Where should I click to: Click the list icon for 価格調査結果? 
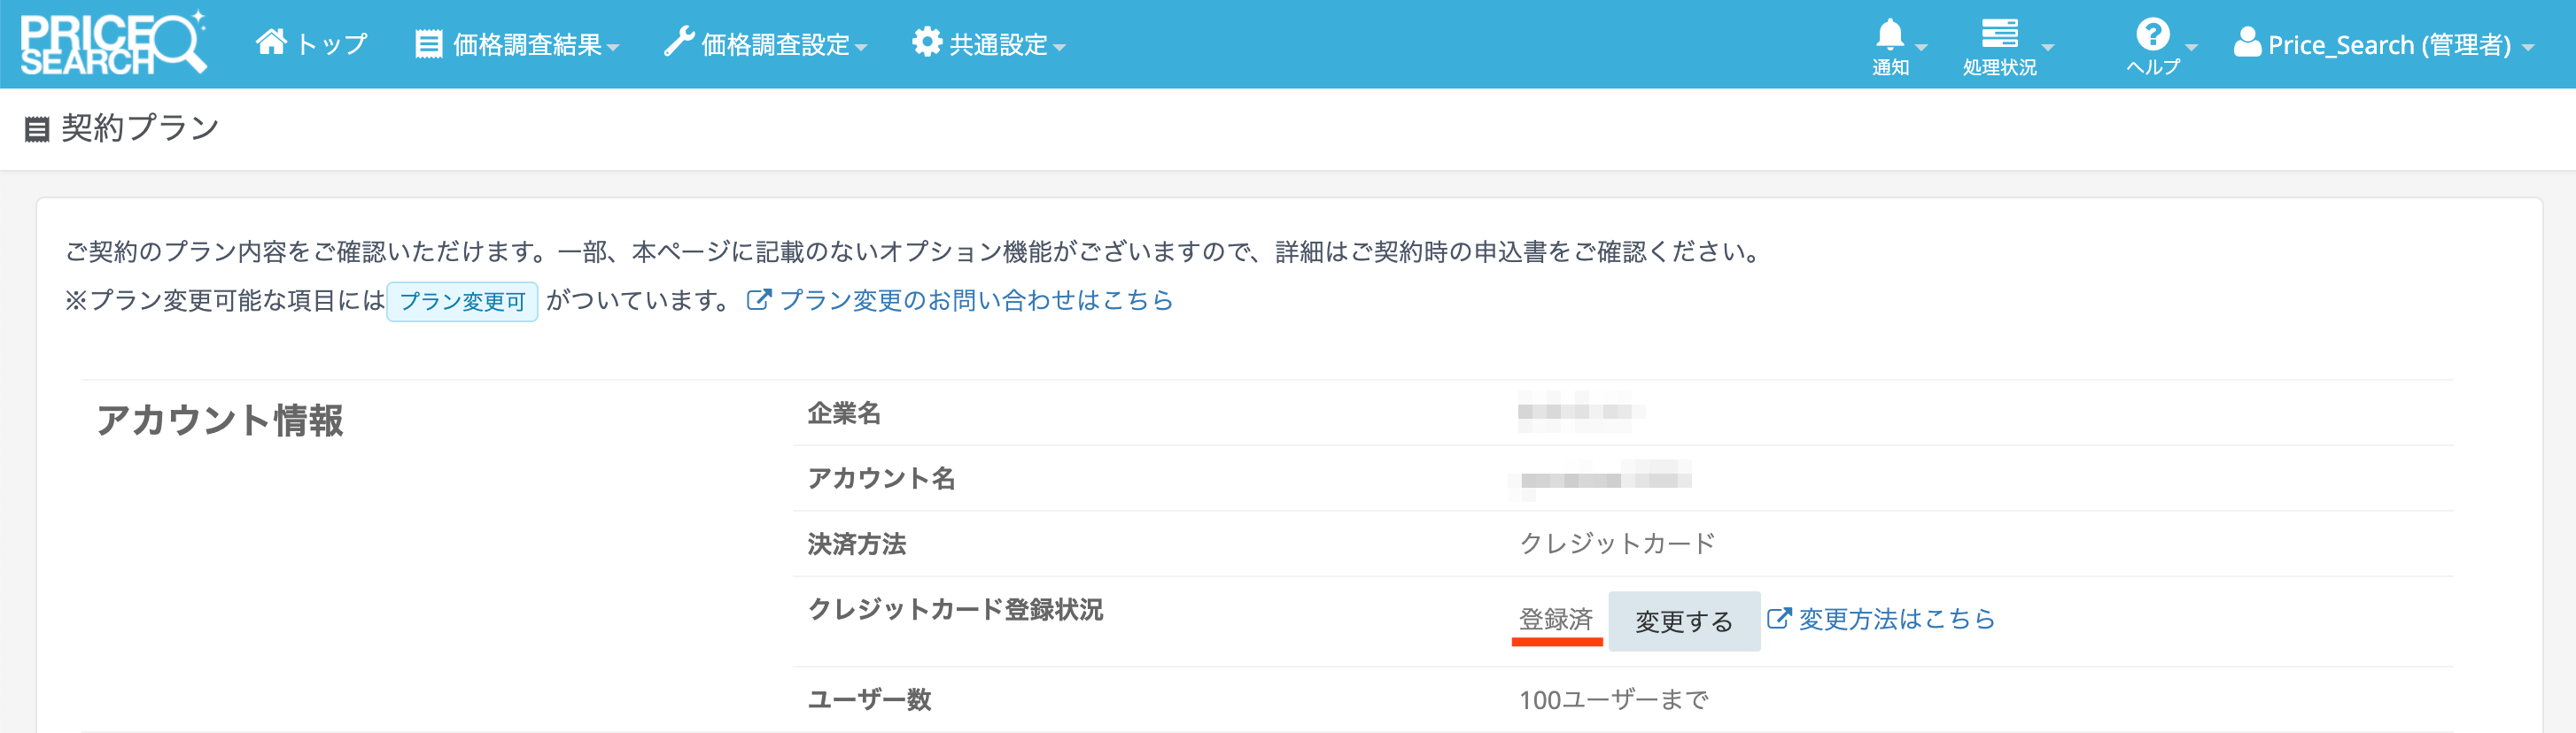[429, 45]
